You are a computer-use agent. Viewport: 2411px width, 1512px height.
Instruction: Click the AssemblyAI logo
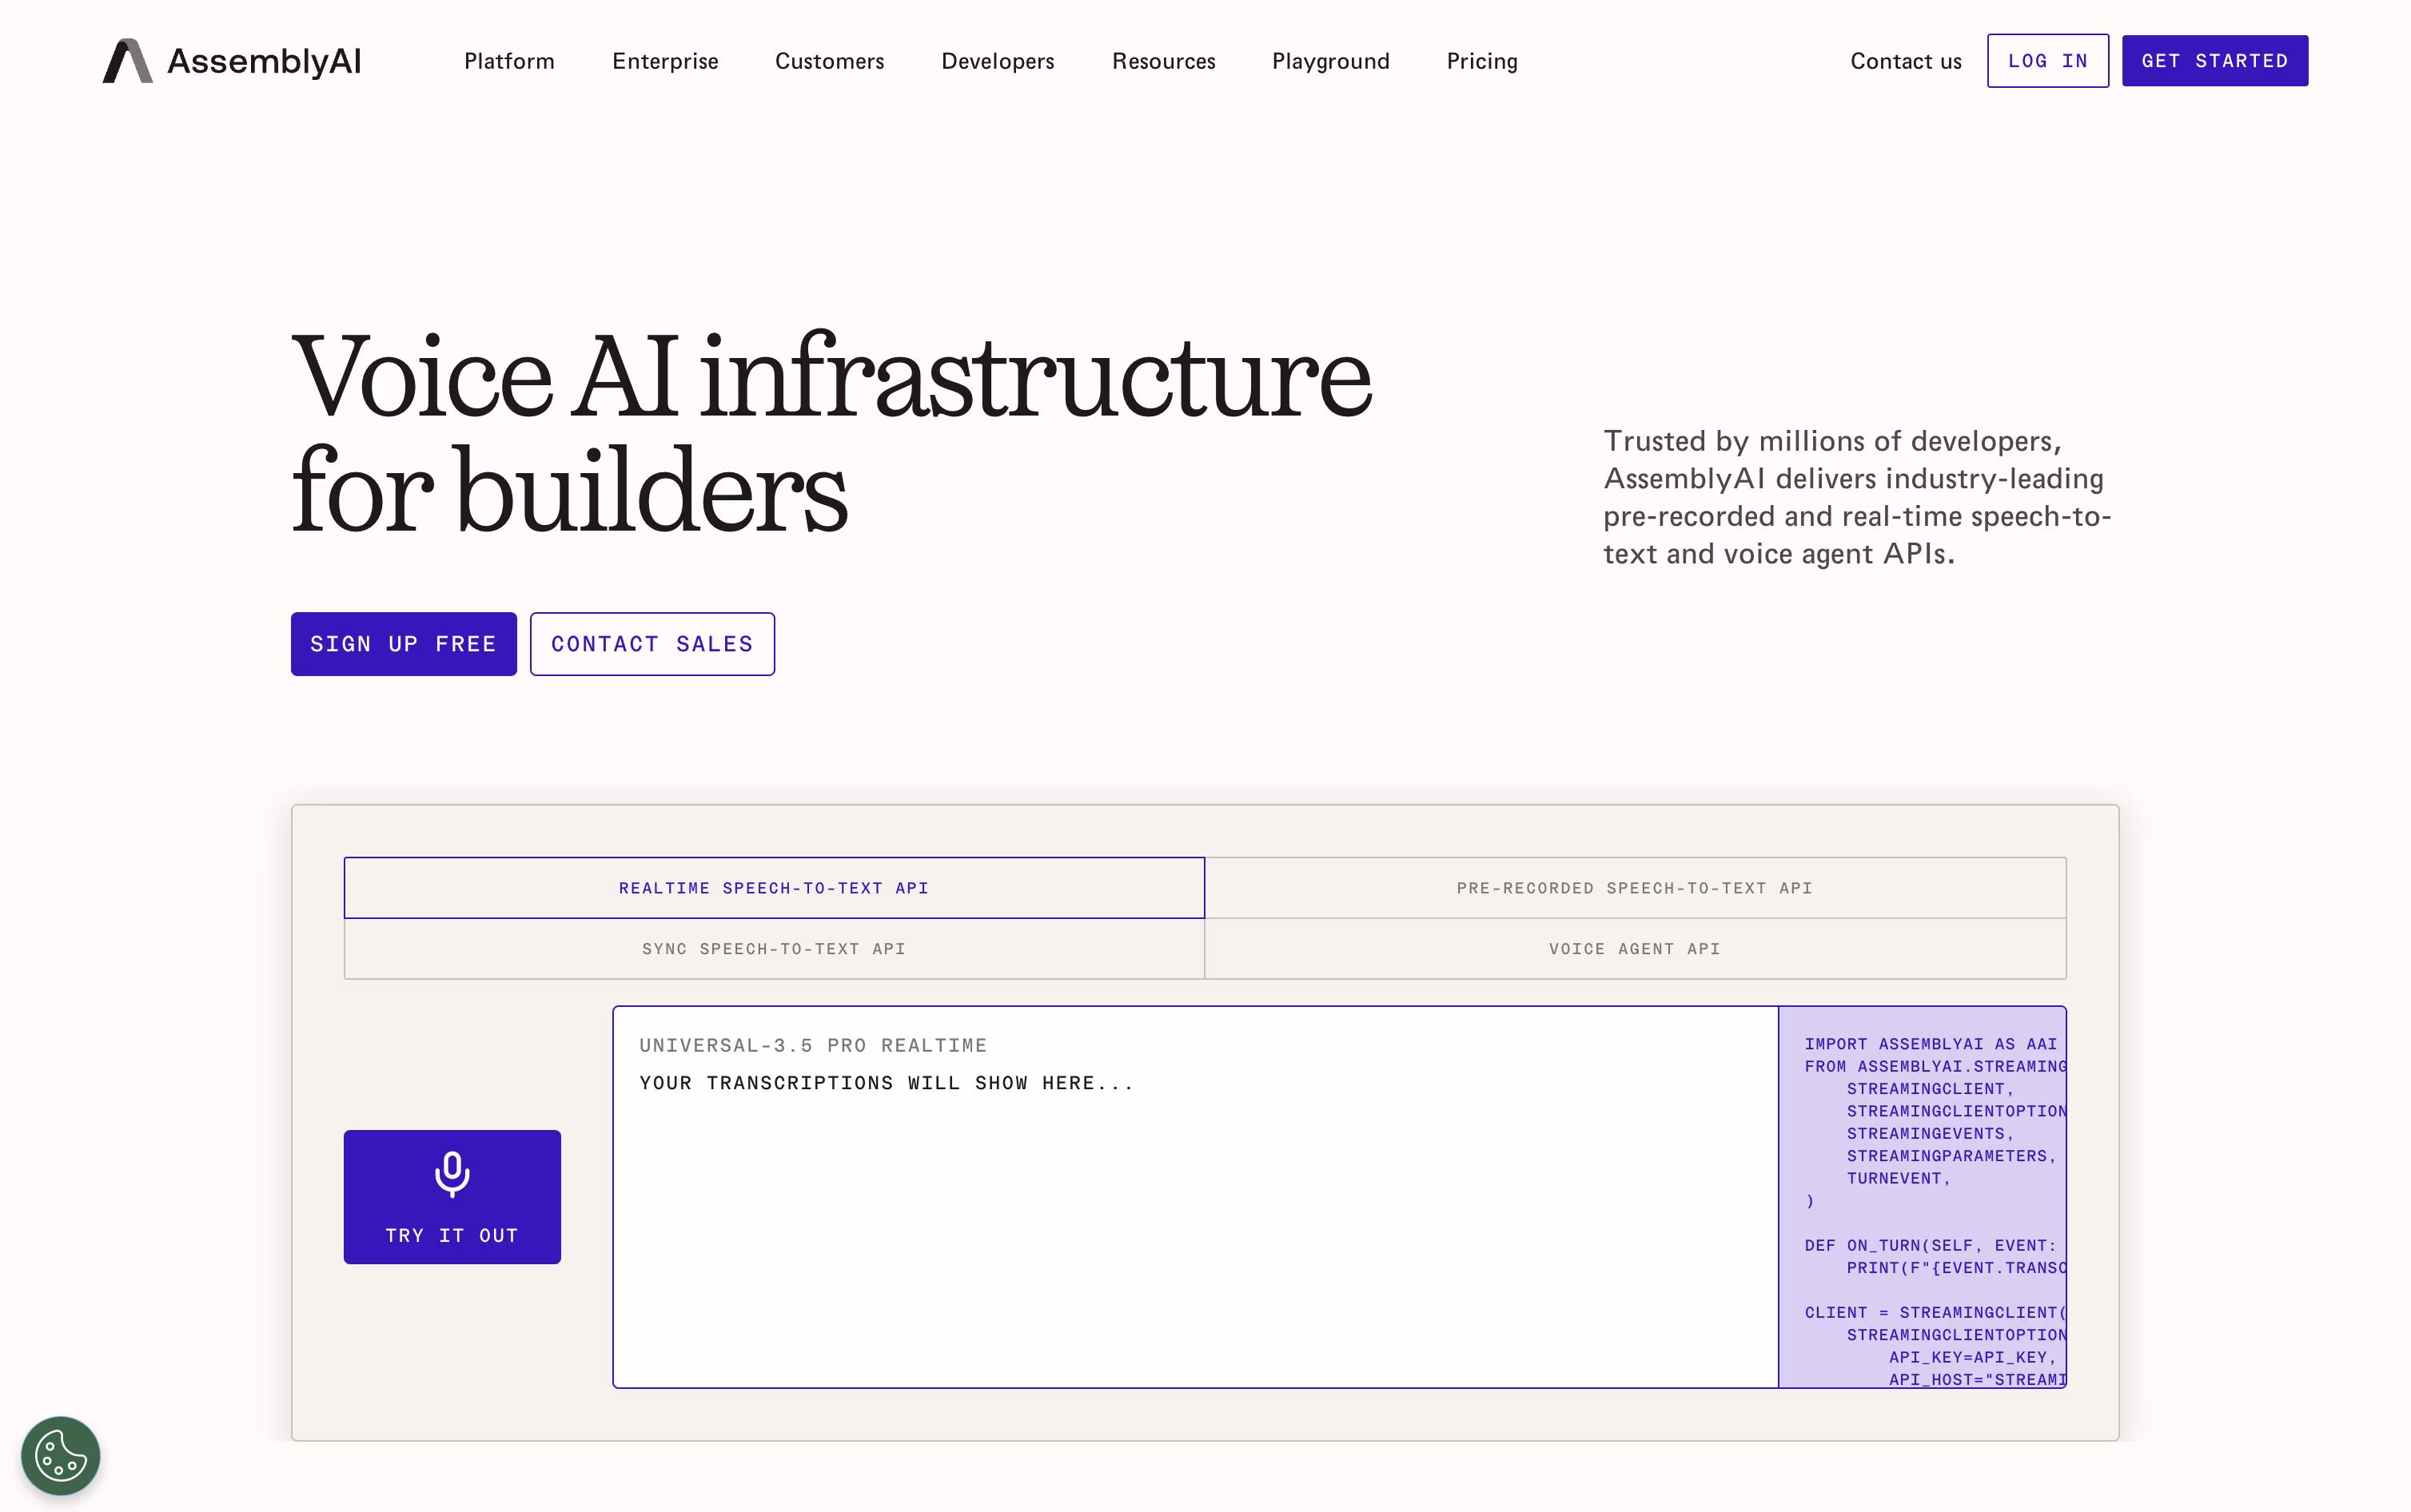tap(232, 61)
